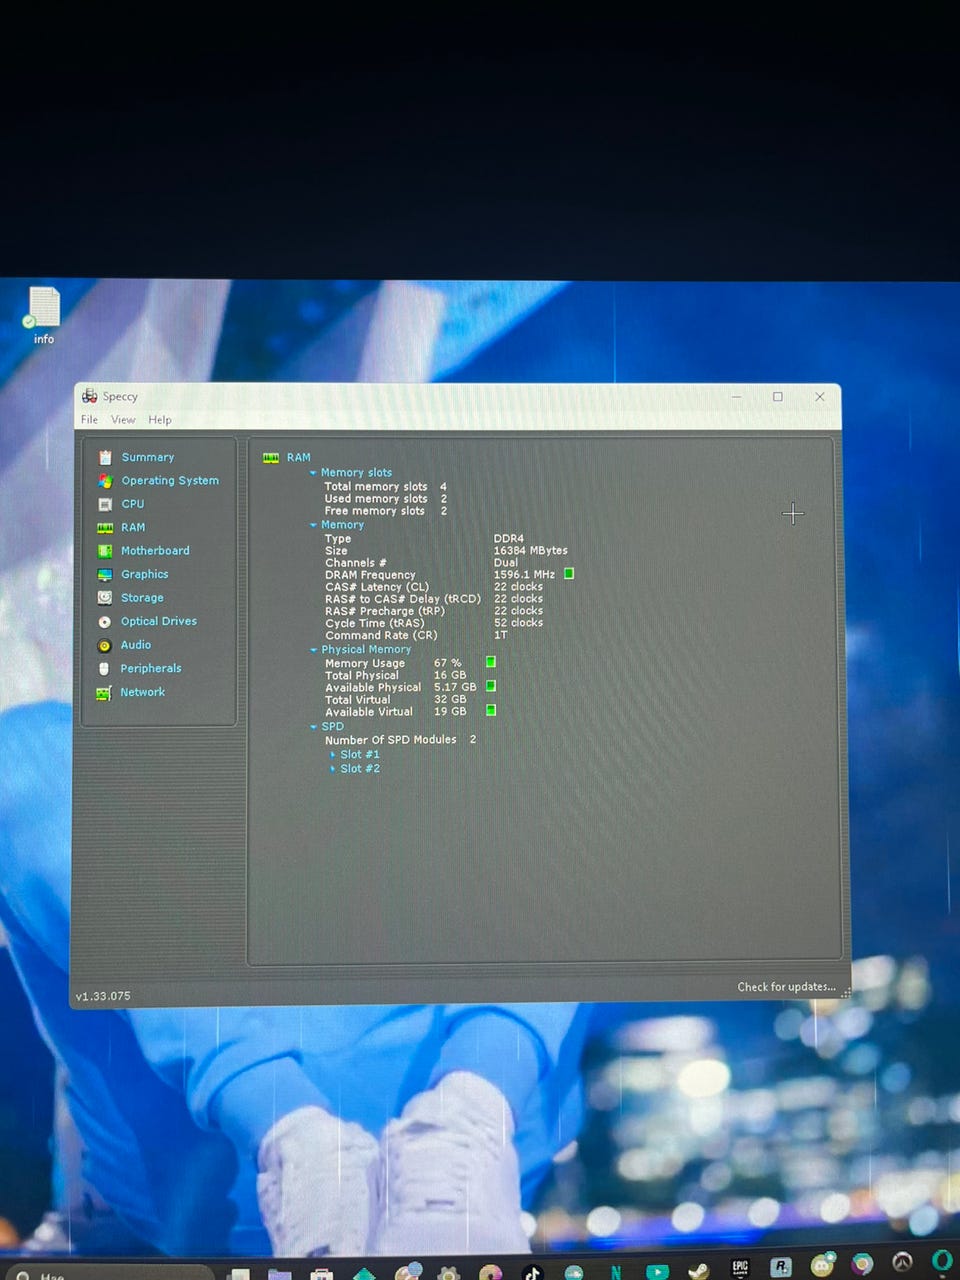960x1280 pixels.
Task: Select the Audio speaker icon
Action: [104, 646]
